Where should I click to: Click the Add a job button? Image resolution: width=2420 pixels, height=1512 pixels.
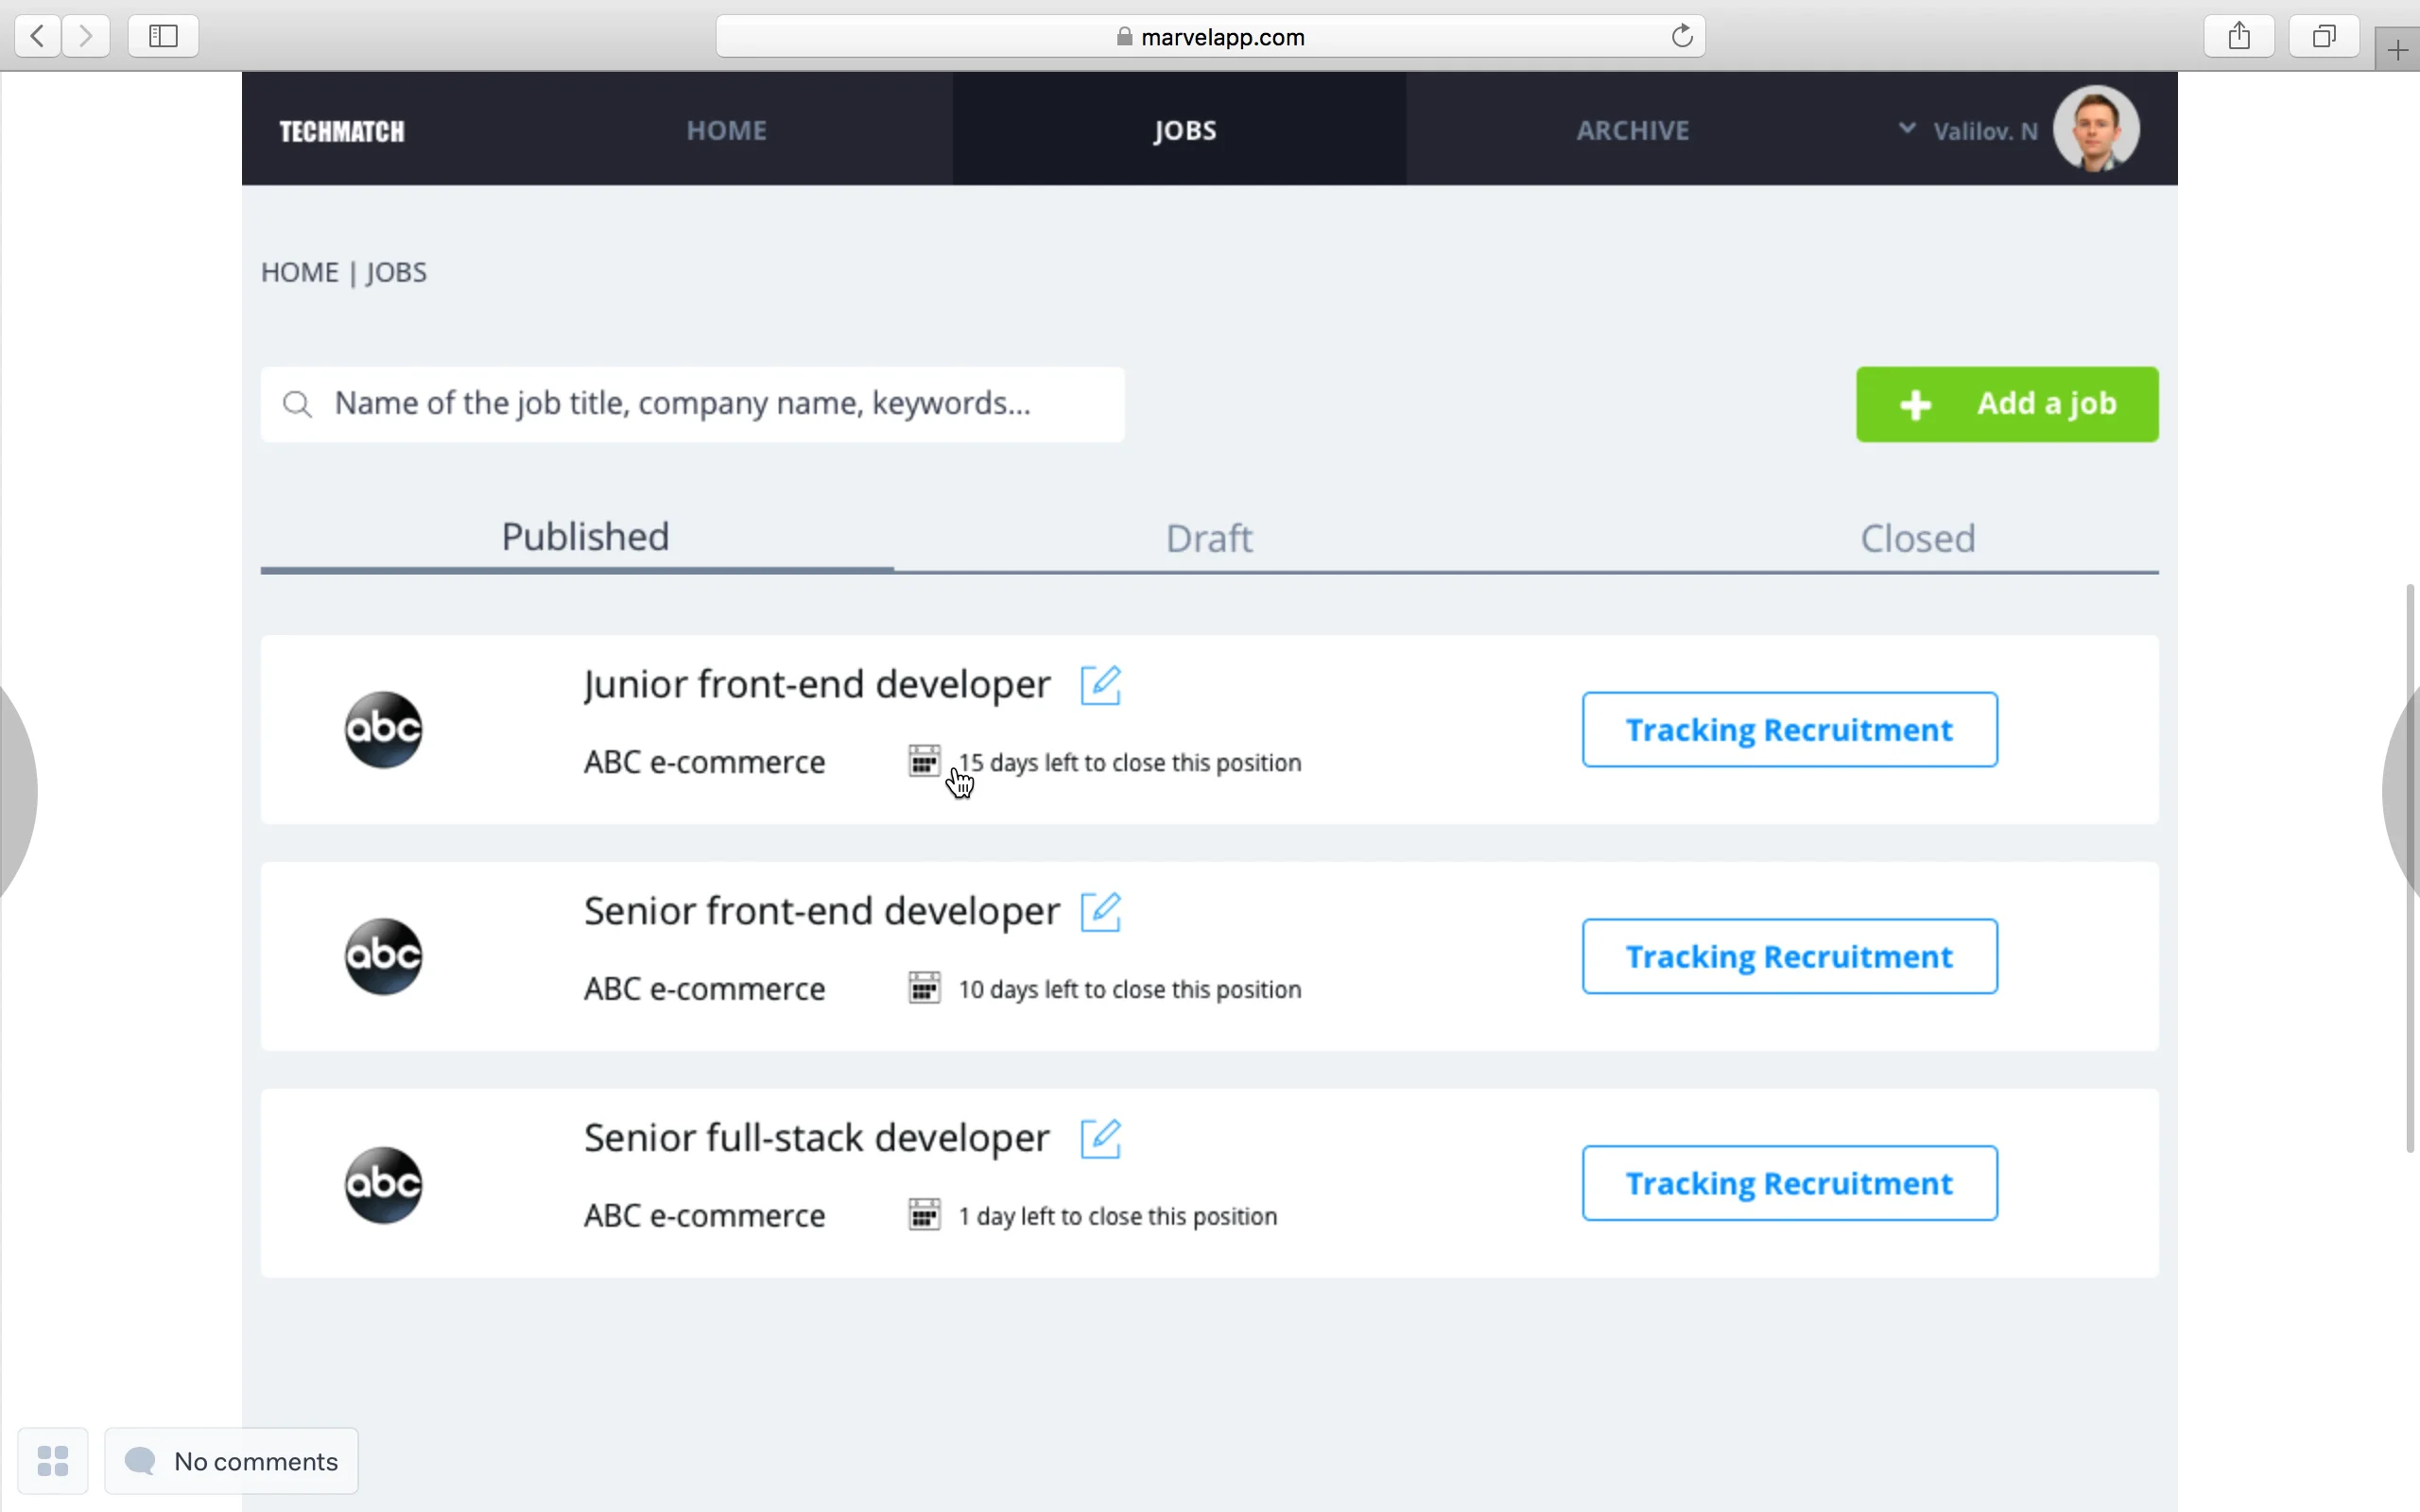point(2006,404)
